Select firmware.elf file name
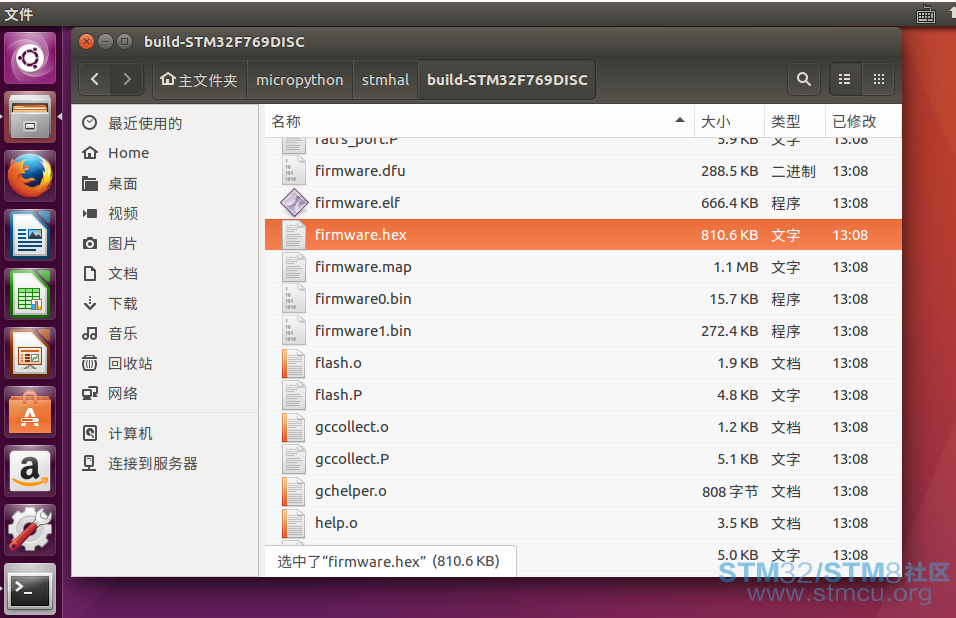This screenshot has width=956, height=618. pyautogui.click(x=357, y=203)
